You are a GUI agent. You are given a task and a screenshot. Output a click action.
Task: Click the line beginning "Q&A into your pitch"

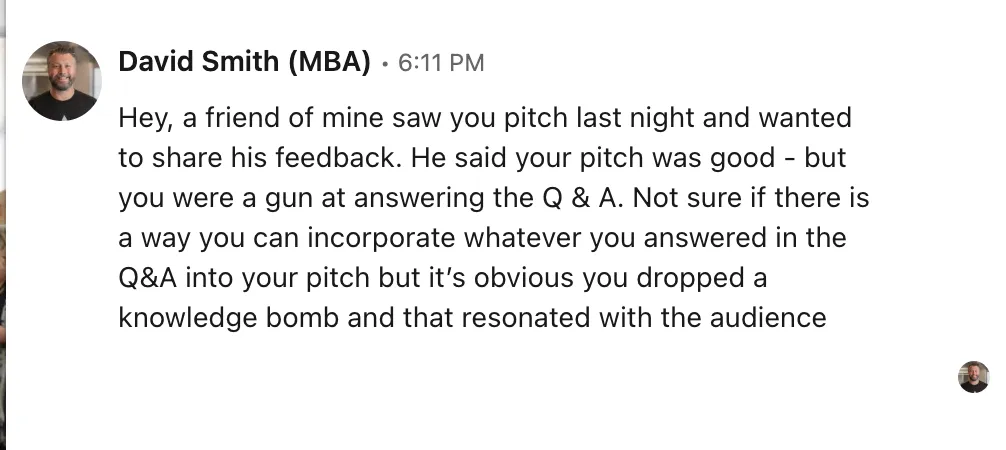[x=443, y=278]
